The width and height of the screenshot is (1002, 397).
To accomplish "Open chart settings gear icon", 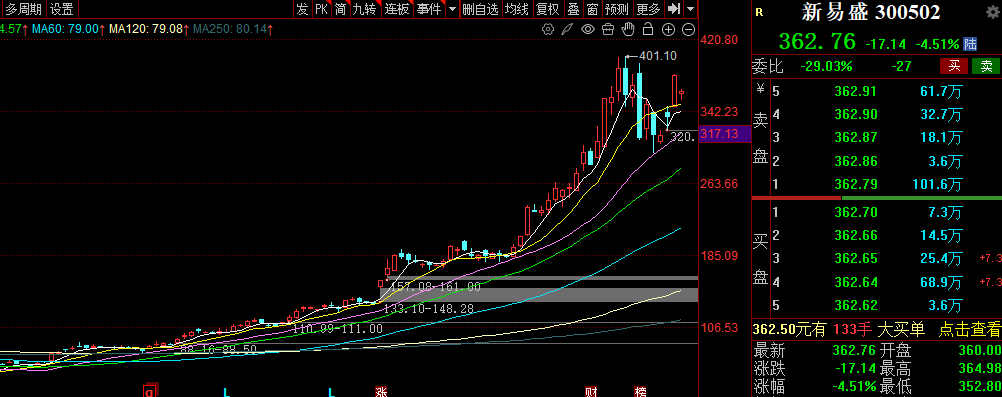I will [x=548, y=29].
